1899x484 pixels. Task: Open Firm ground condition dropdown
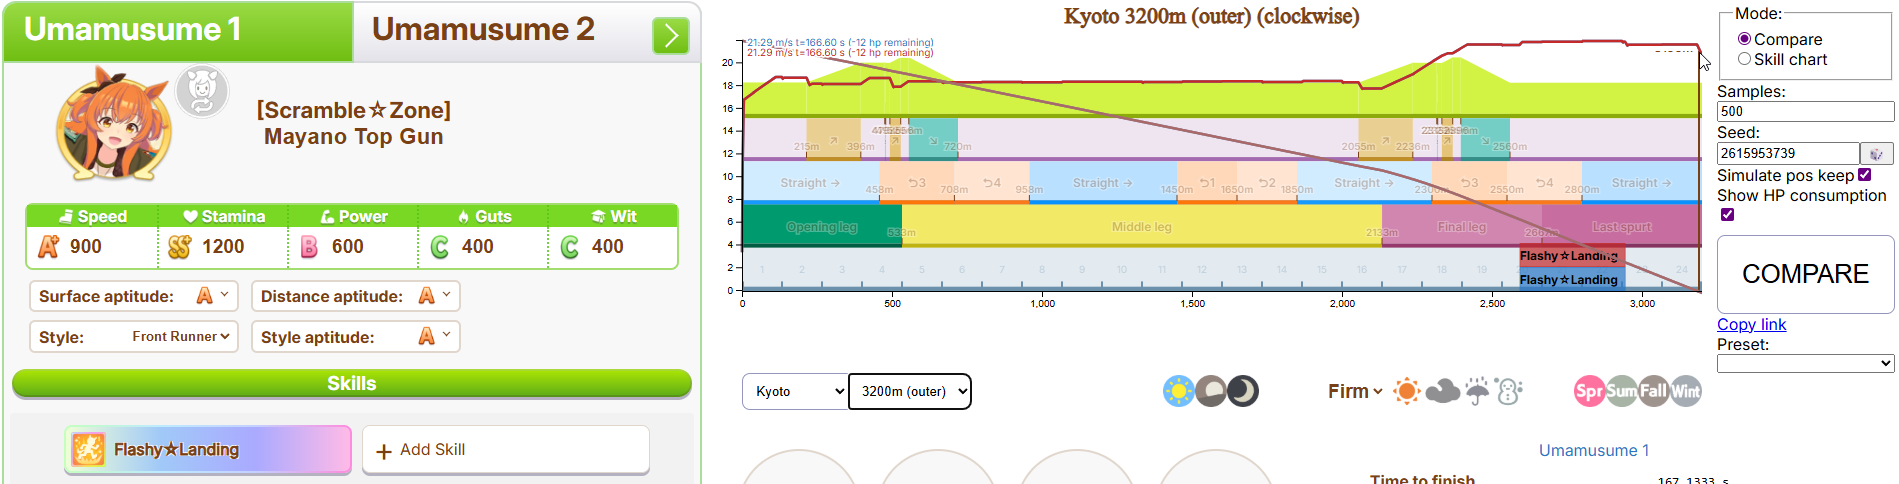[1355, 391]
